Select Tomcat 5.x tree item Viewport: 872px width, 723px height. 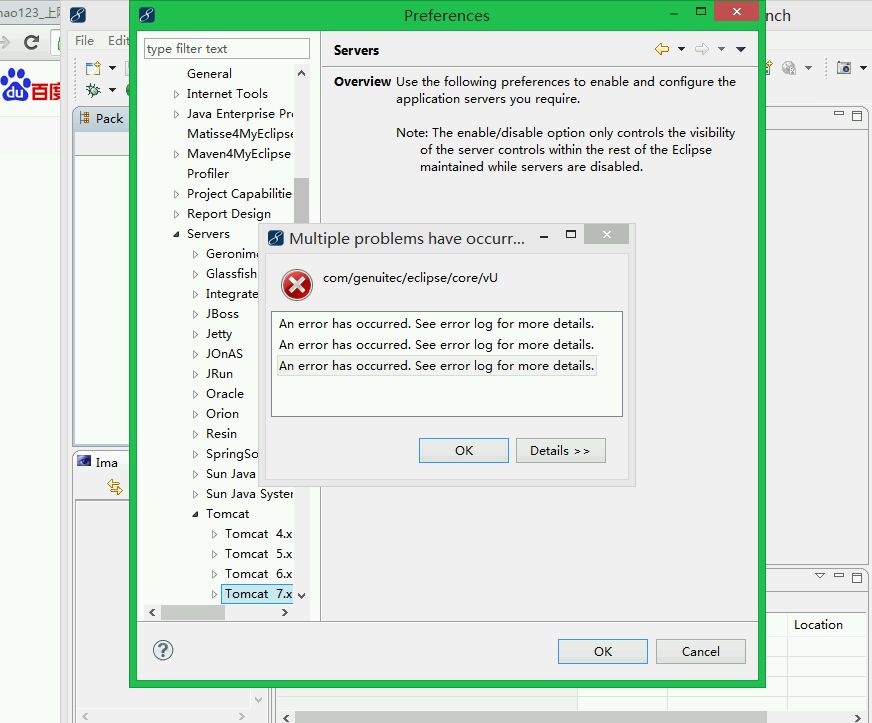[259, 554]
